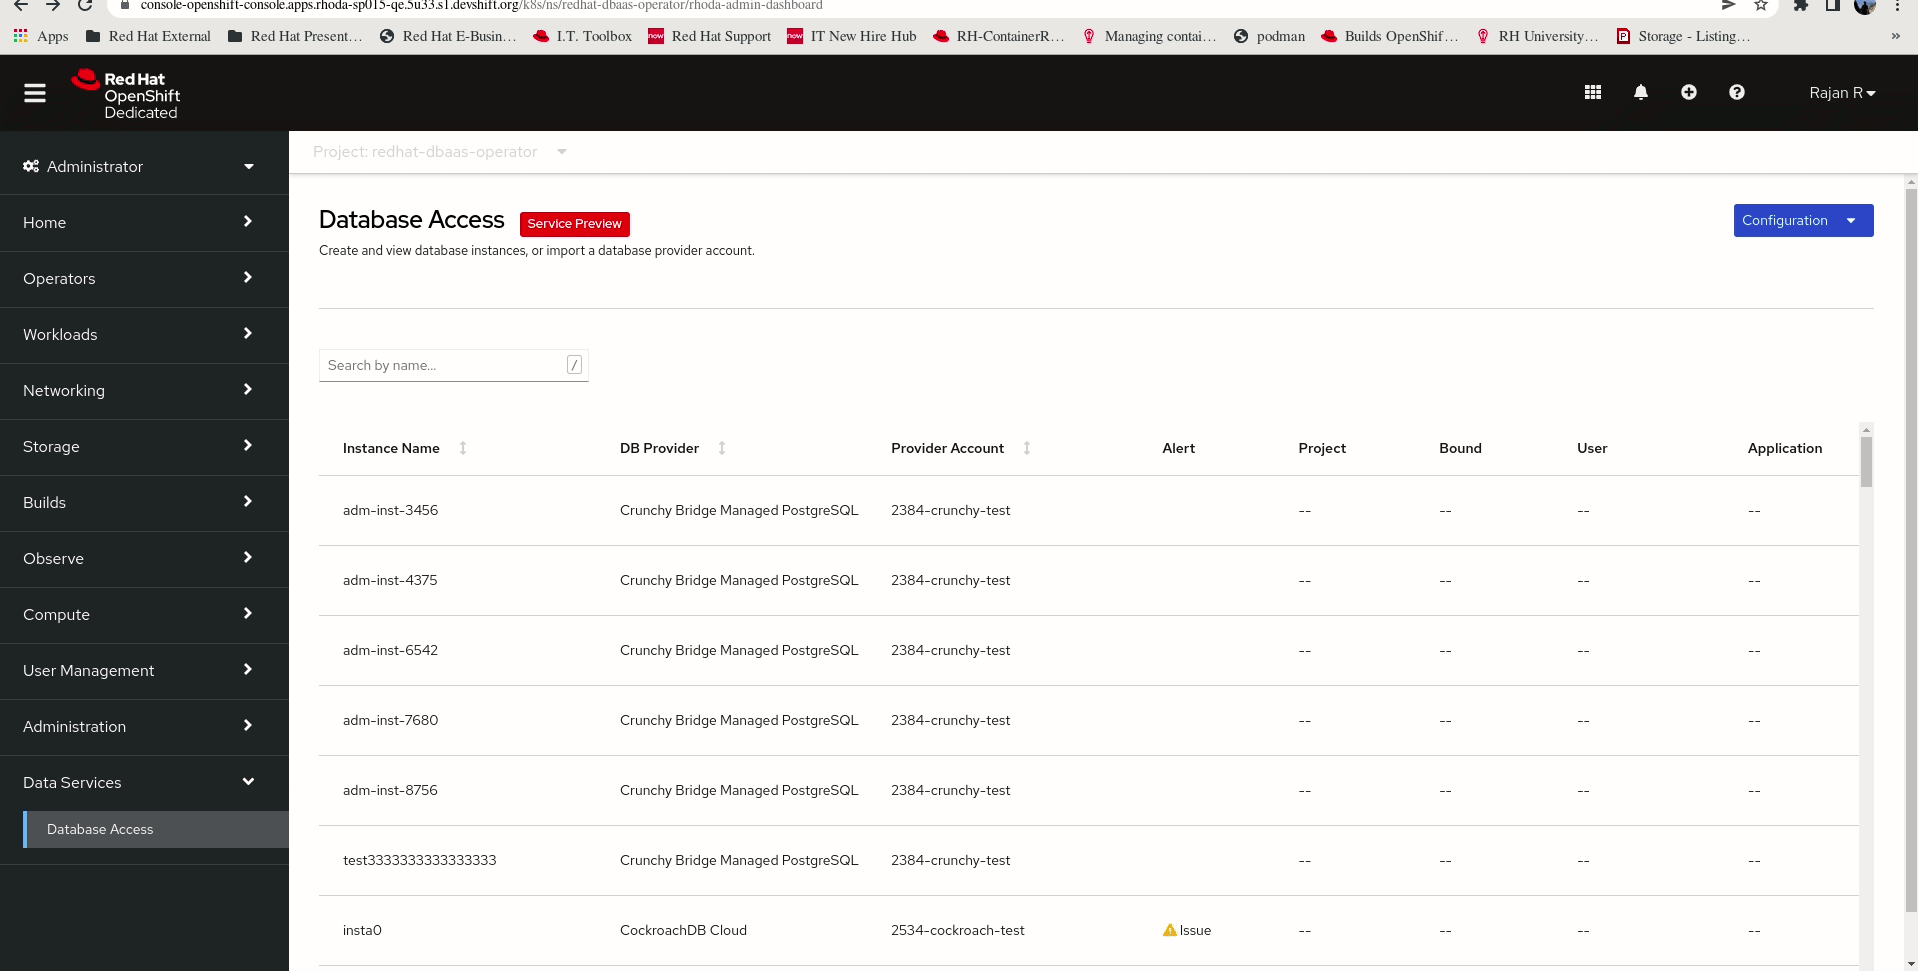Viewport: 1918px width, 971px height.
Task: Open the podman bookmark
Action: 1269,36
